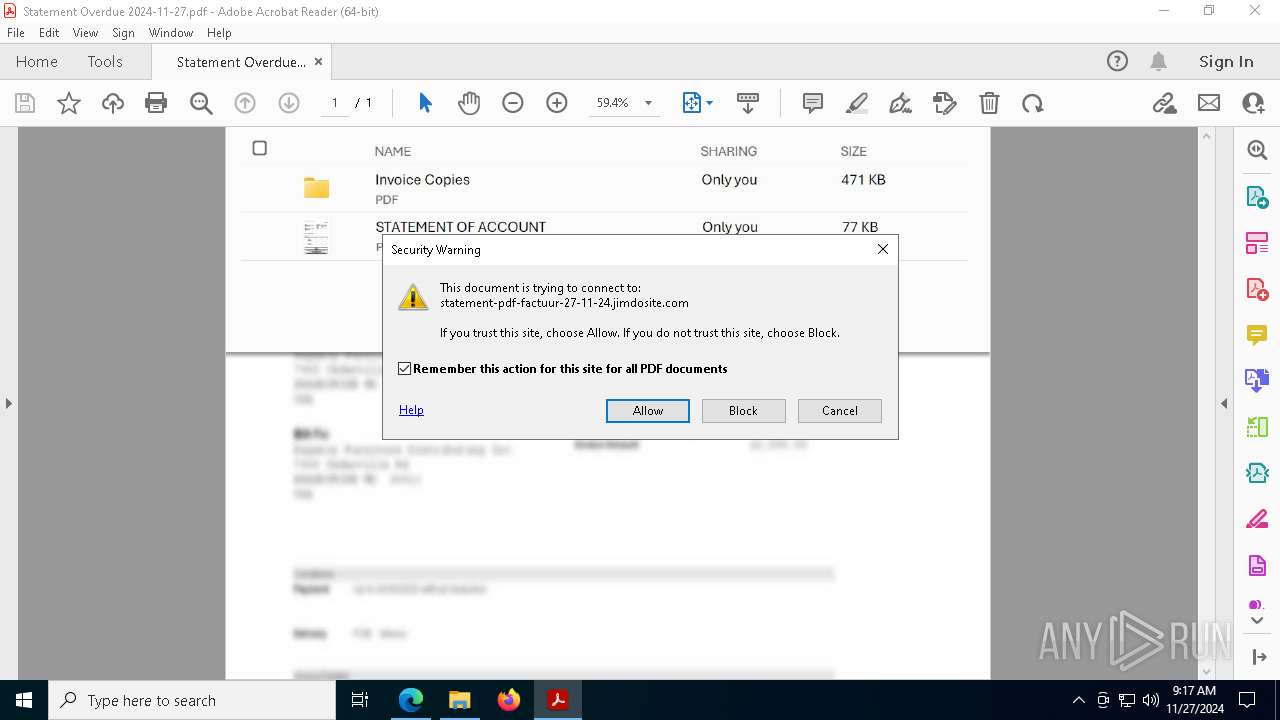This screenshot has width=1280, height=720.
Task: Send file by email envelope icon
Action: coord(1209,103)
